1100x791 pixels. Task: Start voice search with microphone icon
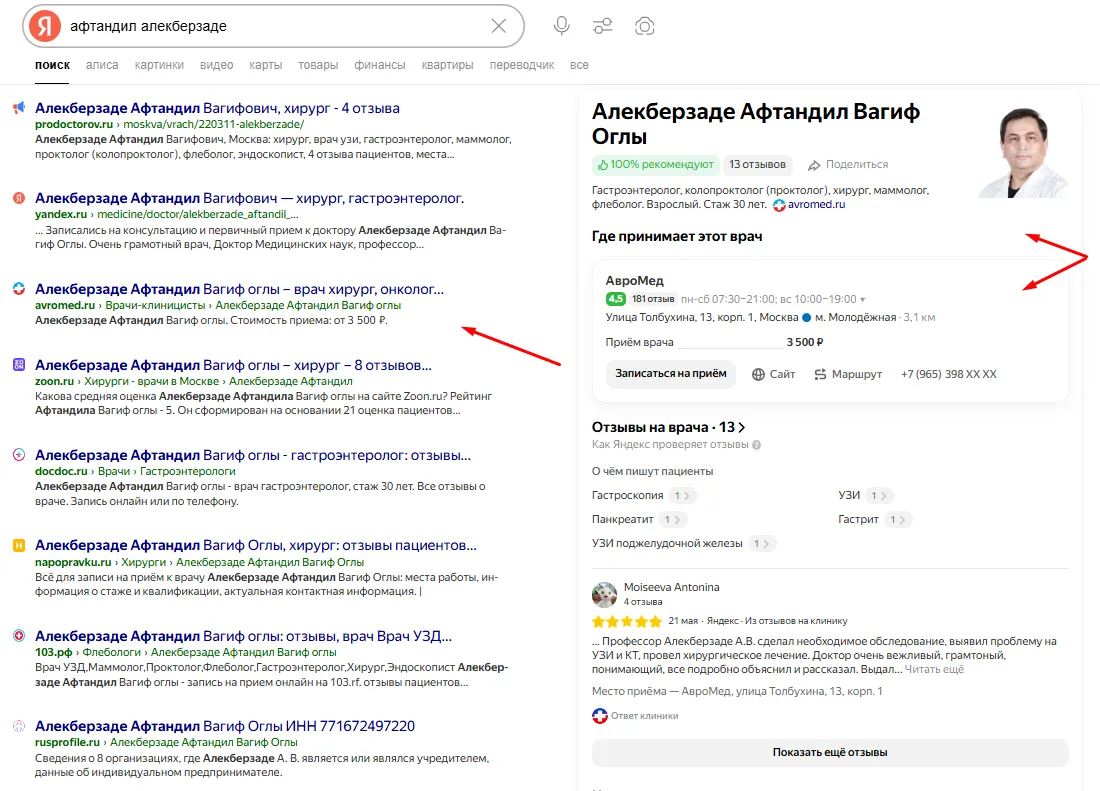pos(561,26)
